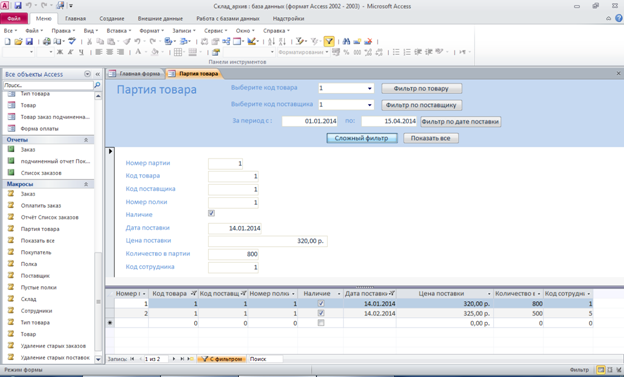Screen dimensions: 624x377
Task: Open the Партия товара macro in navigation pane
Action: [40, 229]
